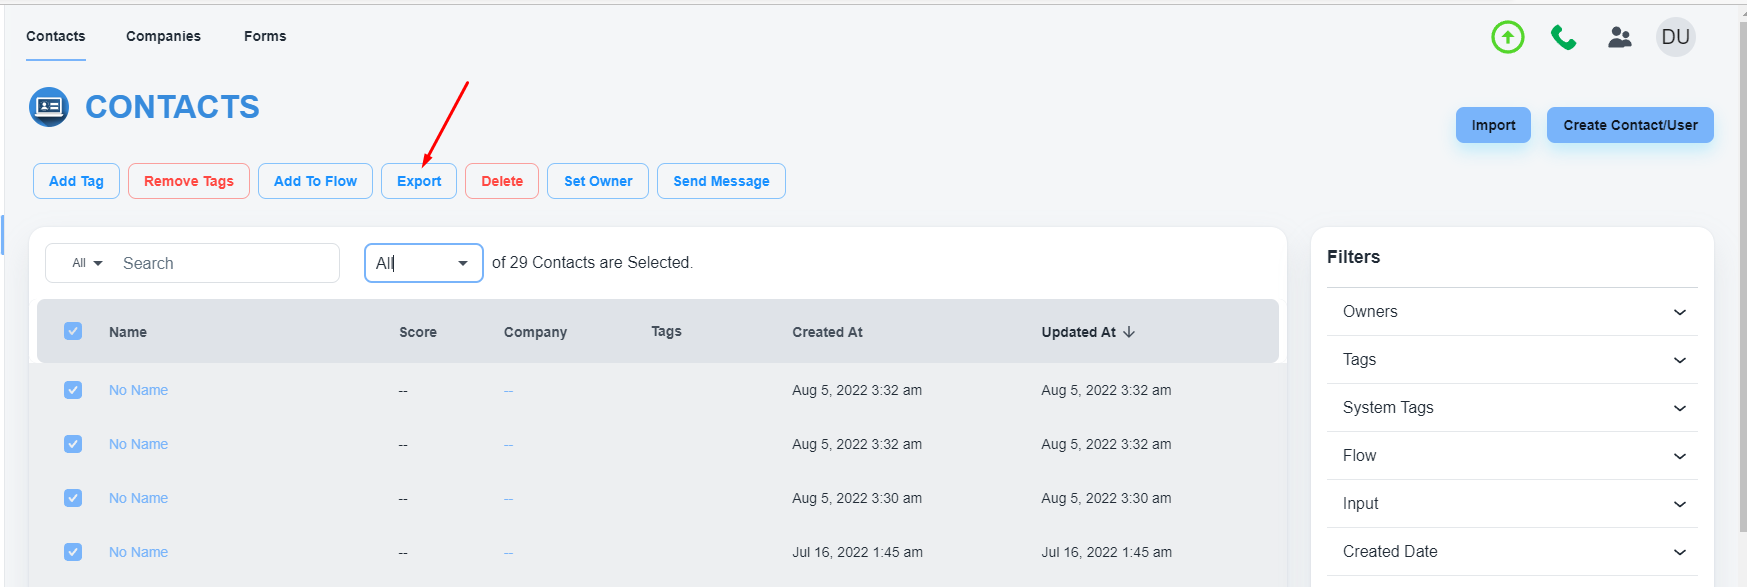The width and height of the screenshot is (1747, 587).
Task: Toggle the select-all checkbox in header
Action: tap(73, 331)
